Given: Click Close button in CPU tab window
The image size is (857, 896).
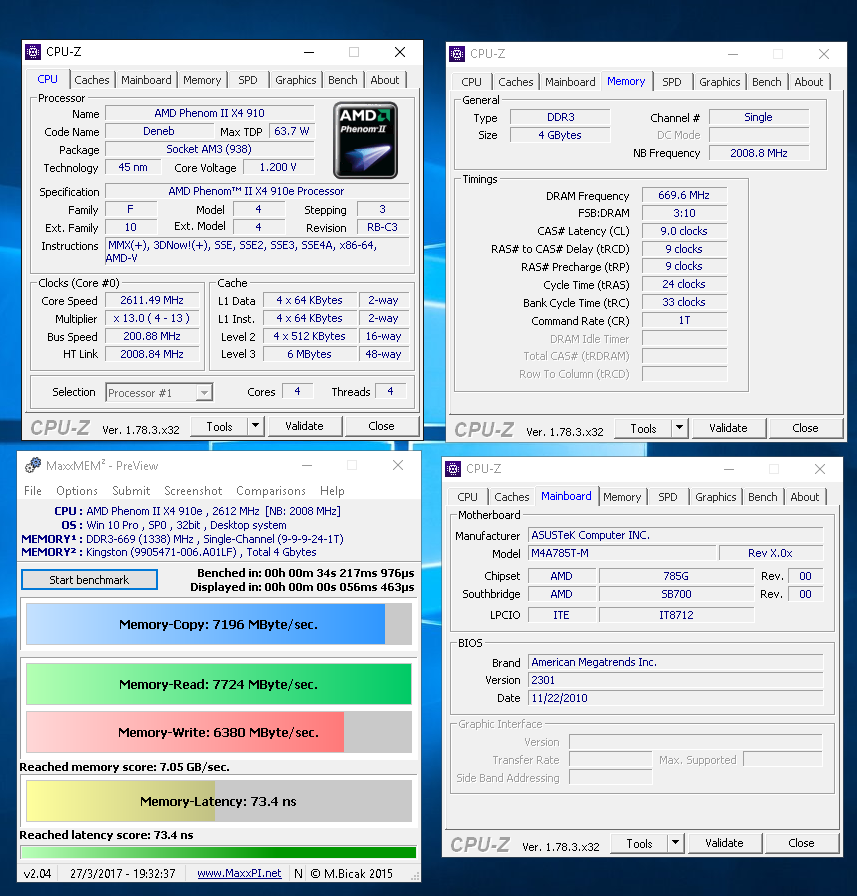Looking at the screenshot, I should (382, 426).
